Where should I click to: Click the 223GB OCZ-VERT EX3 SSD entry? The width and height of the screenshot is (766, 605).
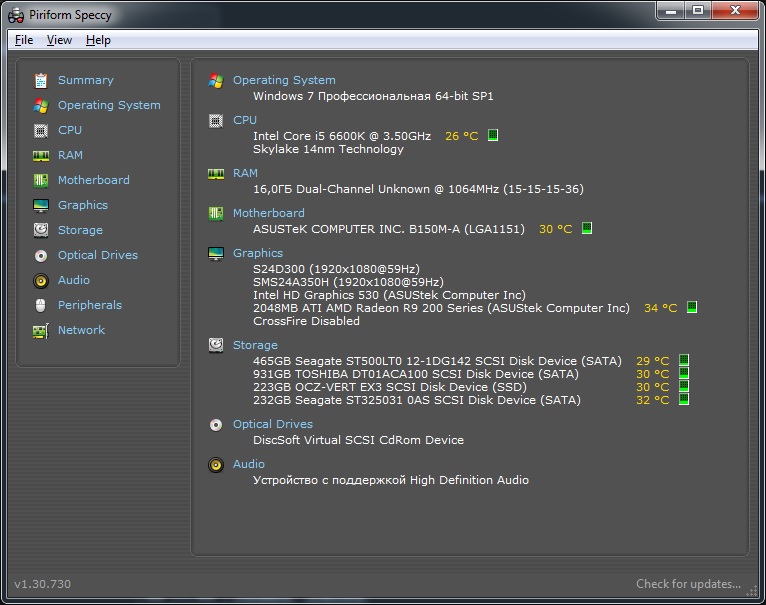[x=390, y=387]
